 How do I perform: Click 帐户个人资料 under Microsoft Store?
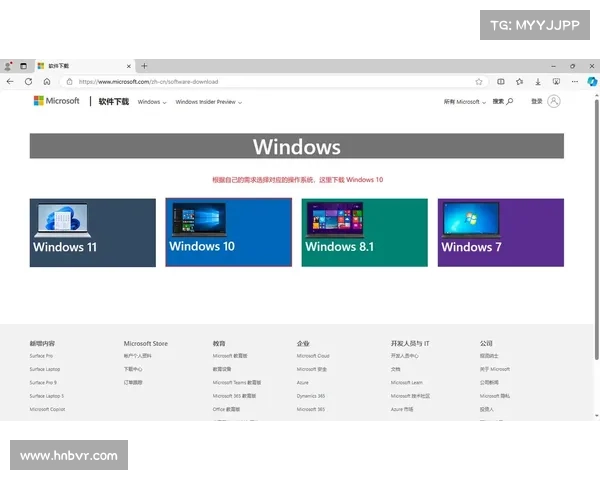pos(137,356)
